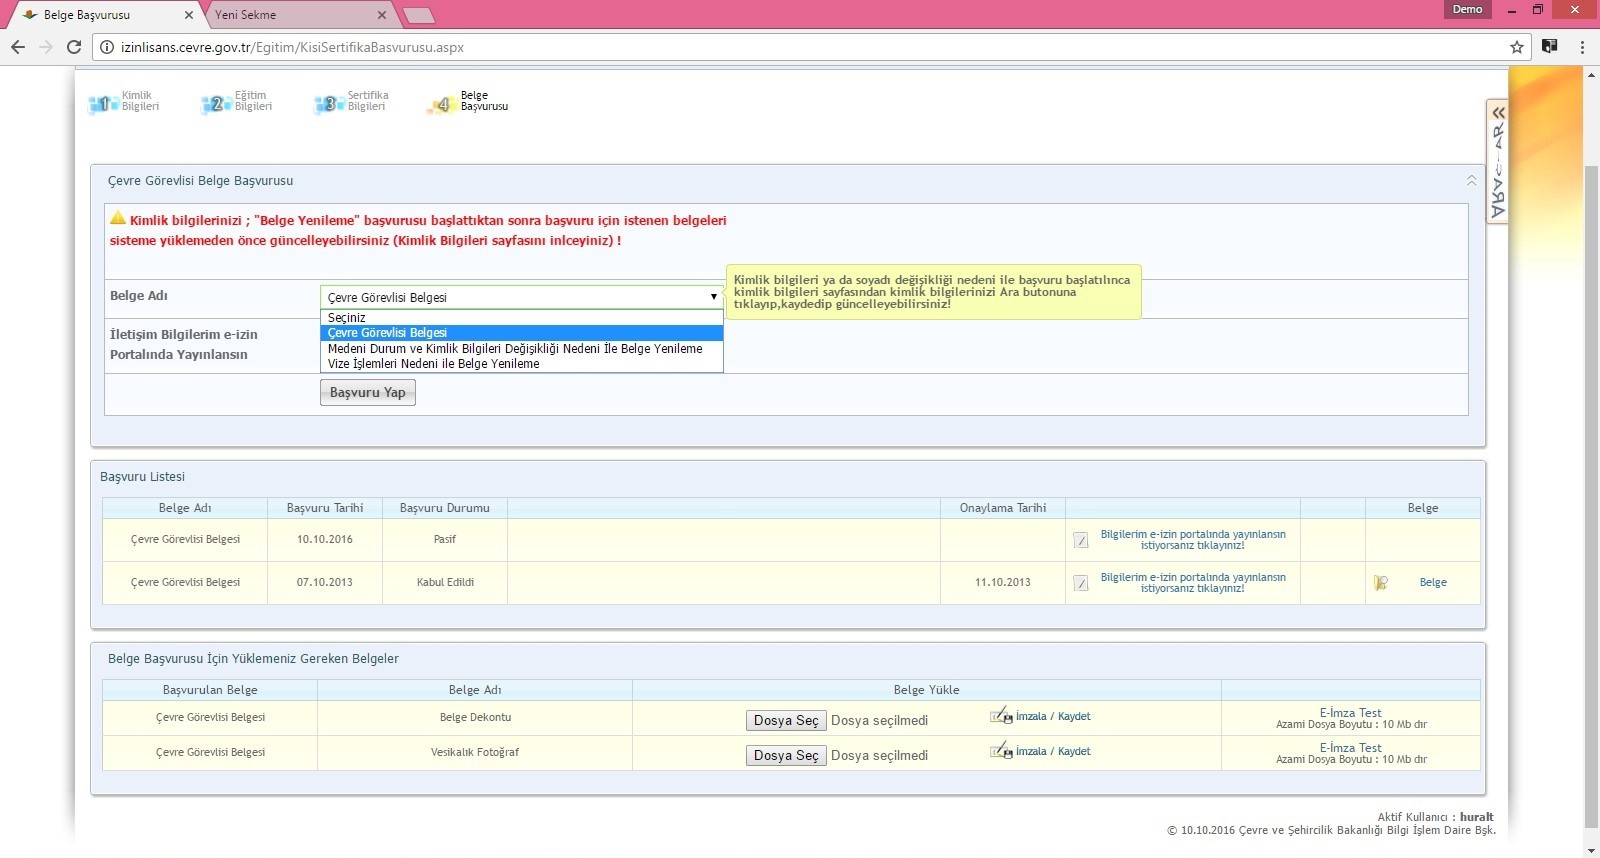
Task: Click the 'Başvuru Yap' button
Action: pyautogui.click(x=368, y=393)
